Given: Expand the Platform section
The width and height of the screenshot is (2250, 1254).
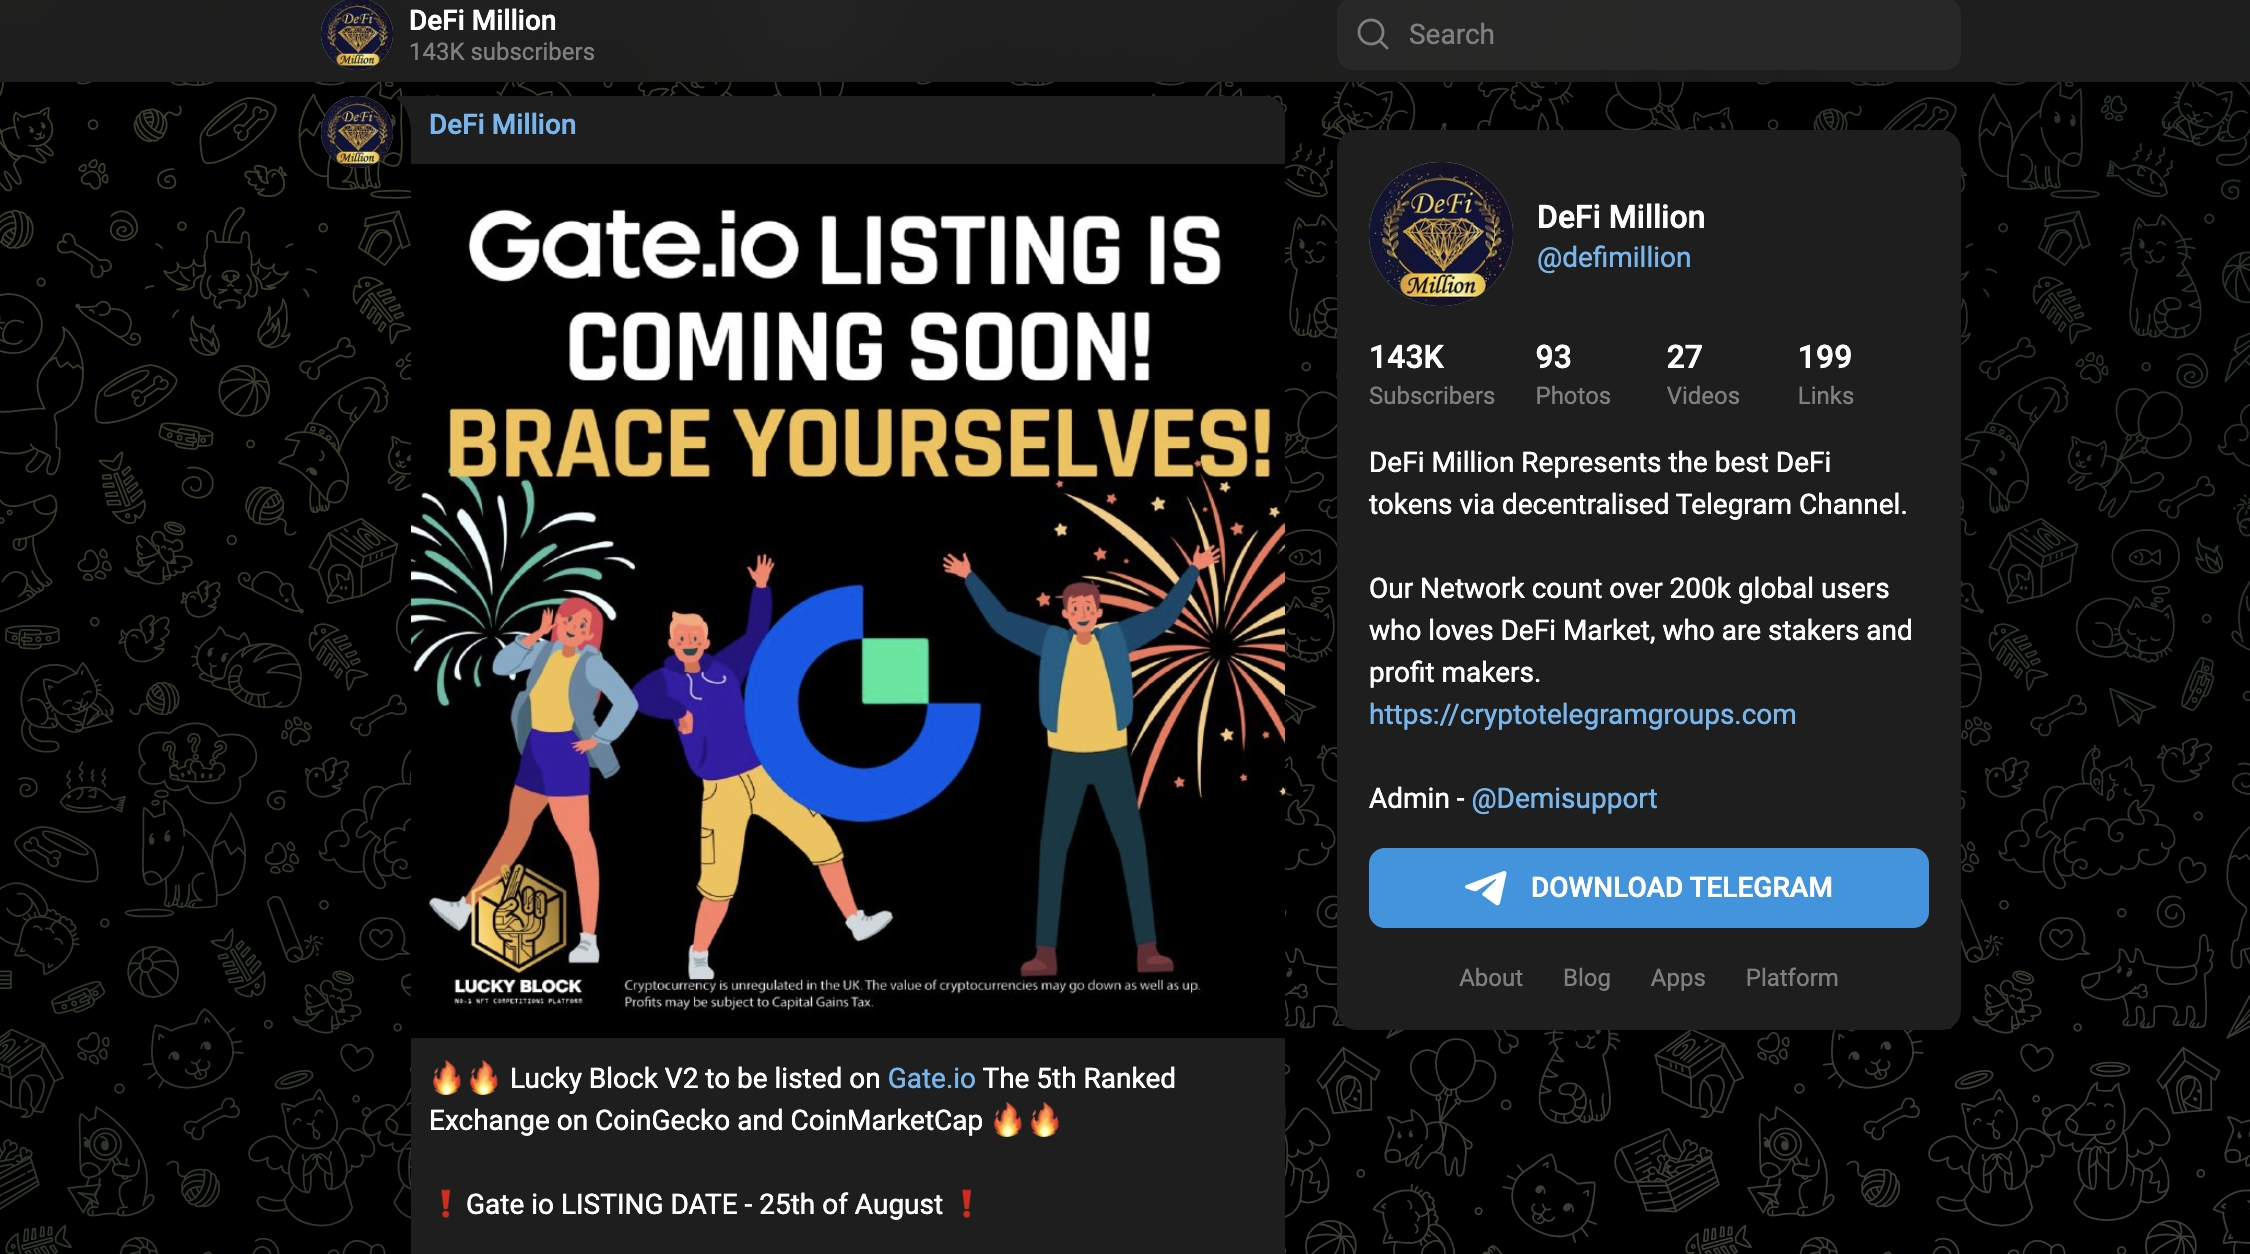Looking at the screenshot, I should pos(1791,976).
